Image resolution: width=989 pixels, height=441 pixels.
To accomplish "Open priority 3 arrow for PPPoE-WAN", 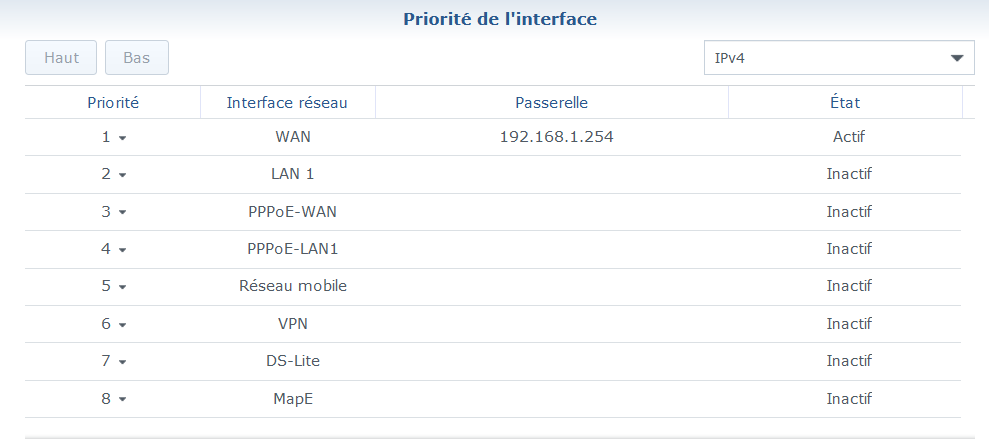I will click(x=122, y=213).
